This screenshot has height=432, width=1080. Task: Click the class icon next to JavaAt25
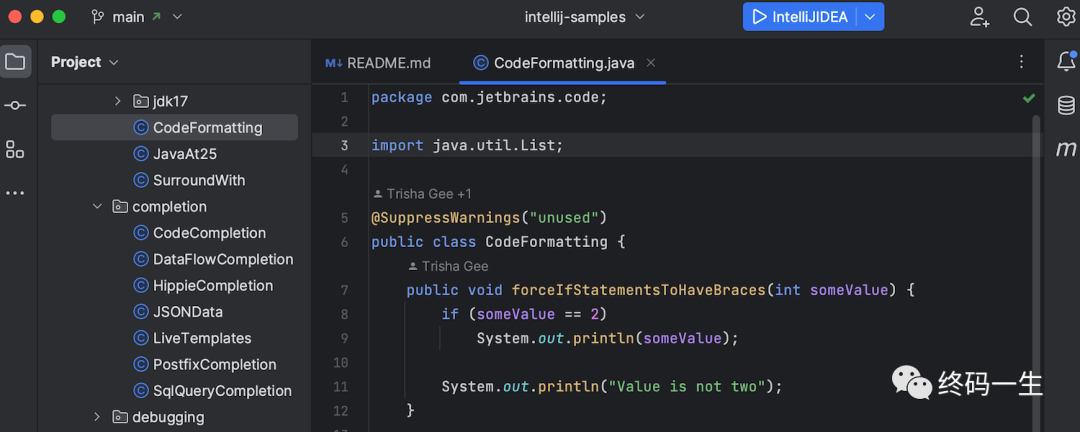141,154
